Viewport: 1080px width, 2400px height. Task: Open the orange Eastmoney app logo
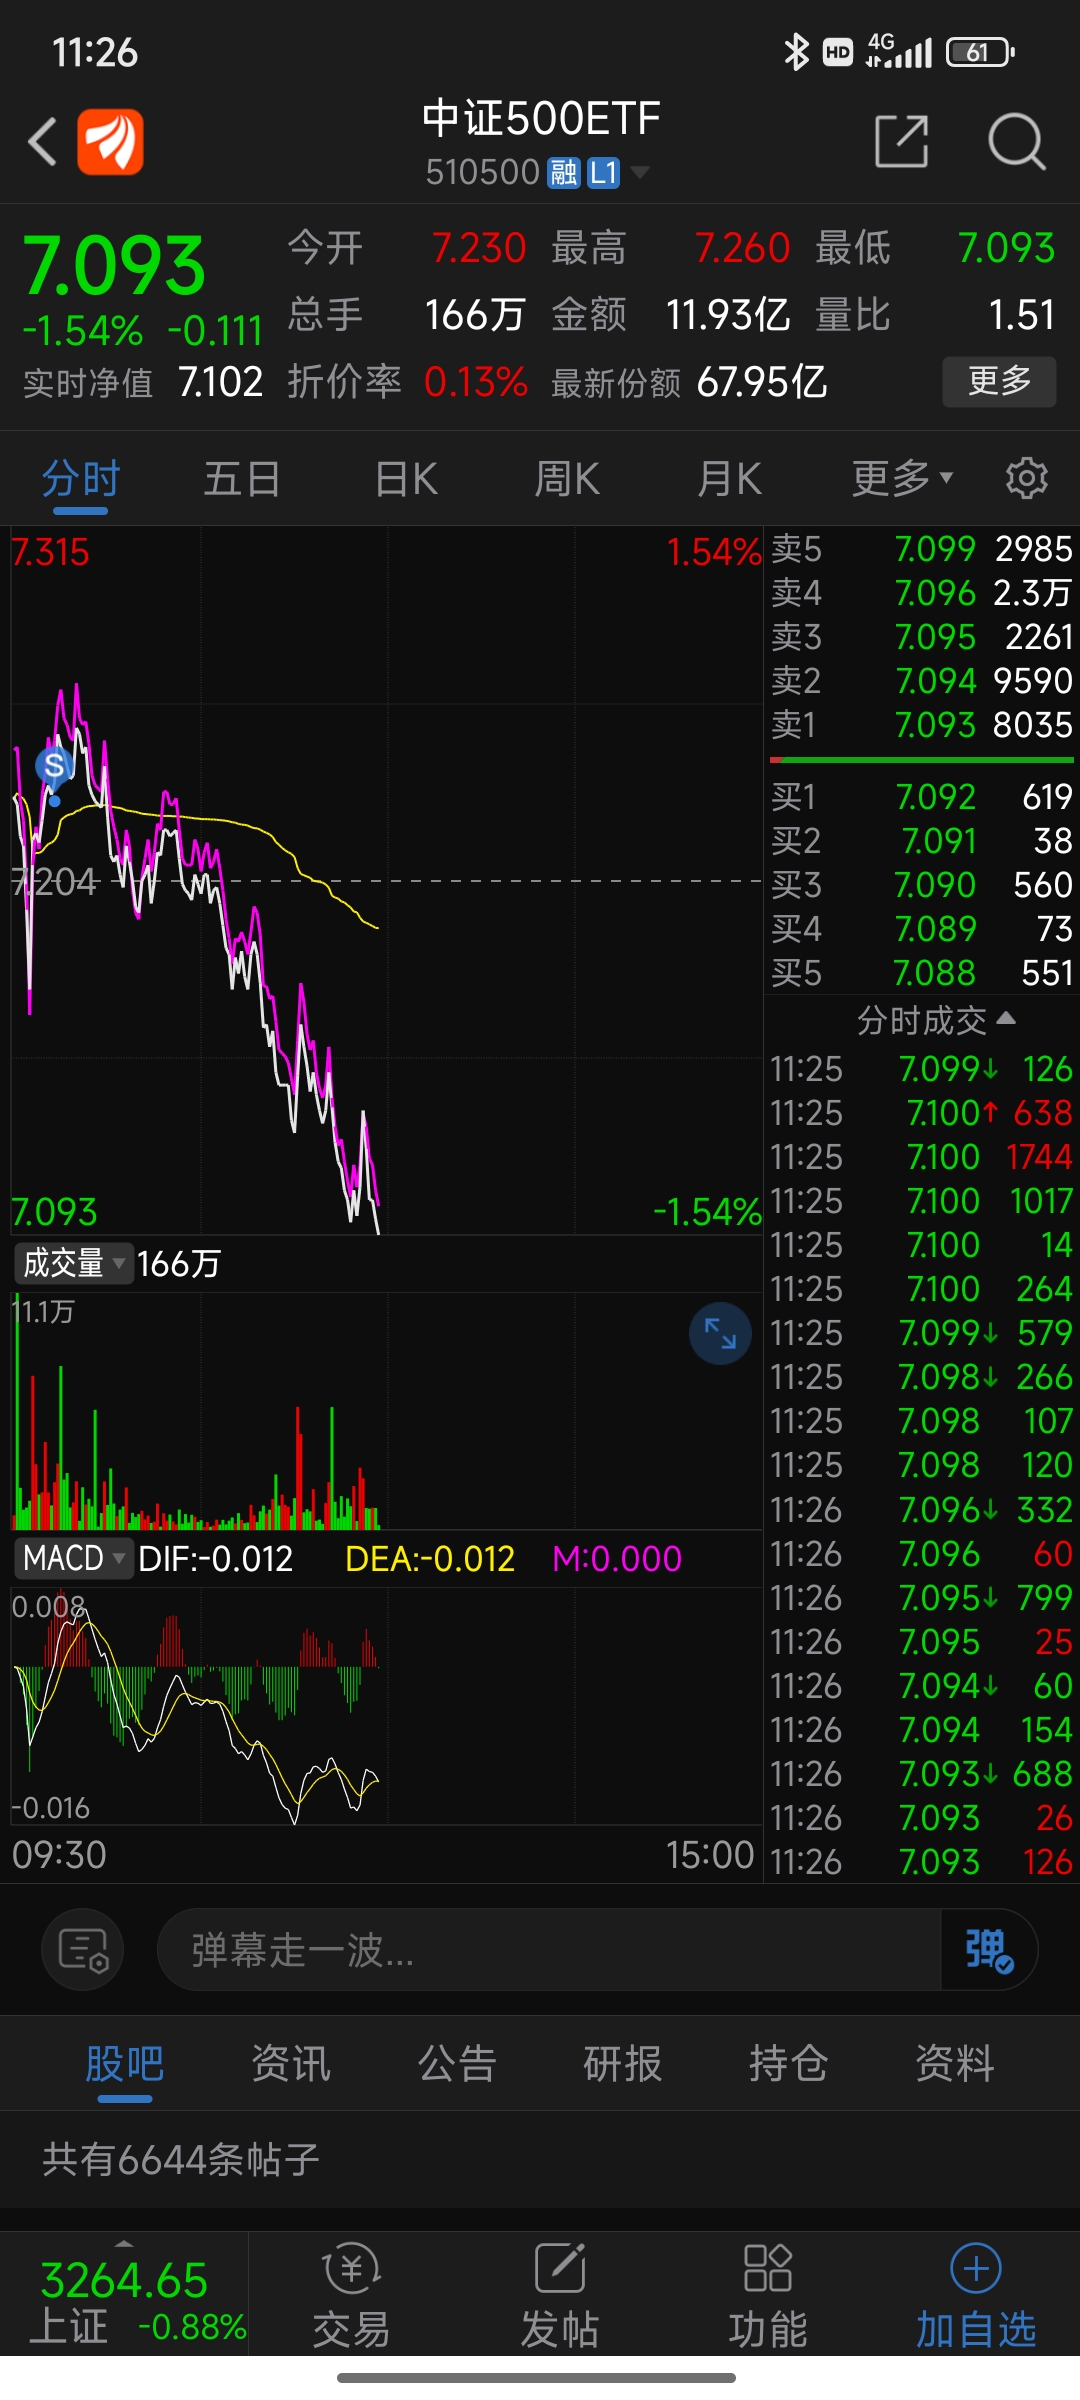point(110,141)
